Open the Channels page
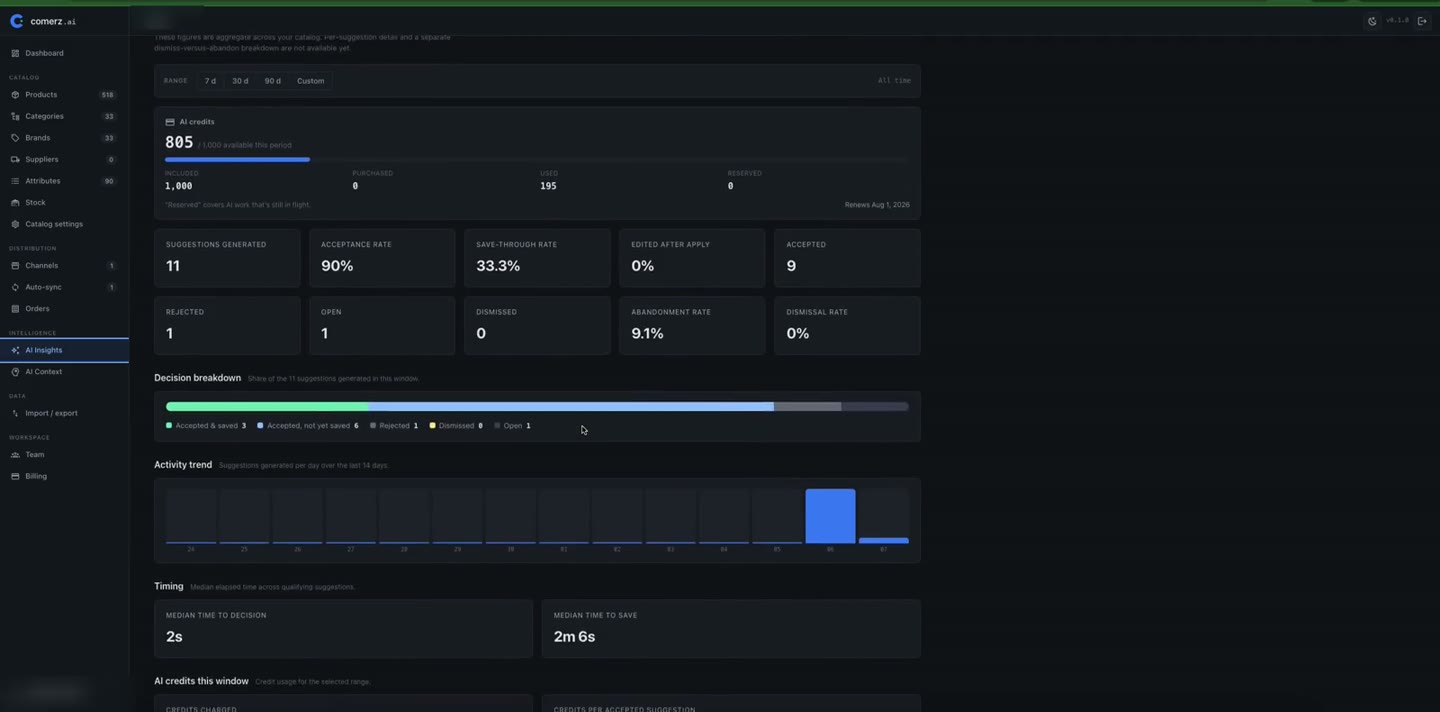This screenshot has height=712, width=1440. point(64,266)
